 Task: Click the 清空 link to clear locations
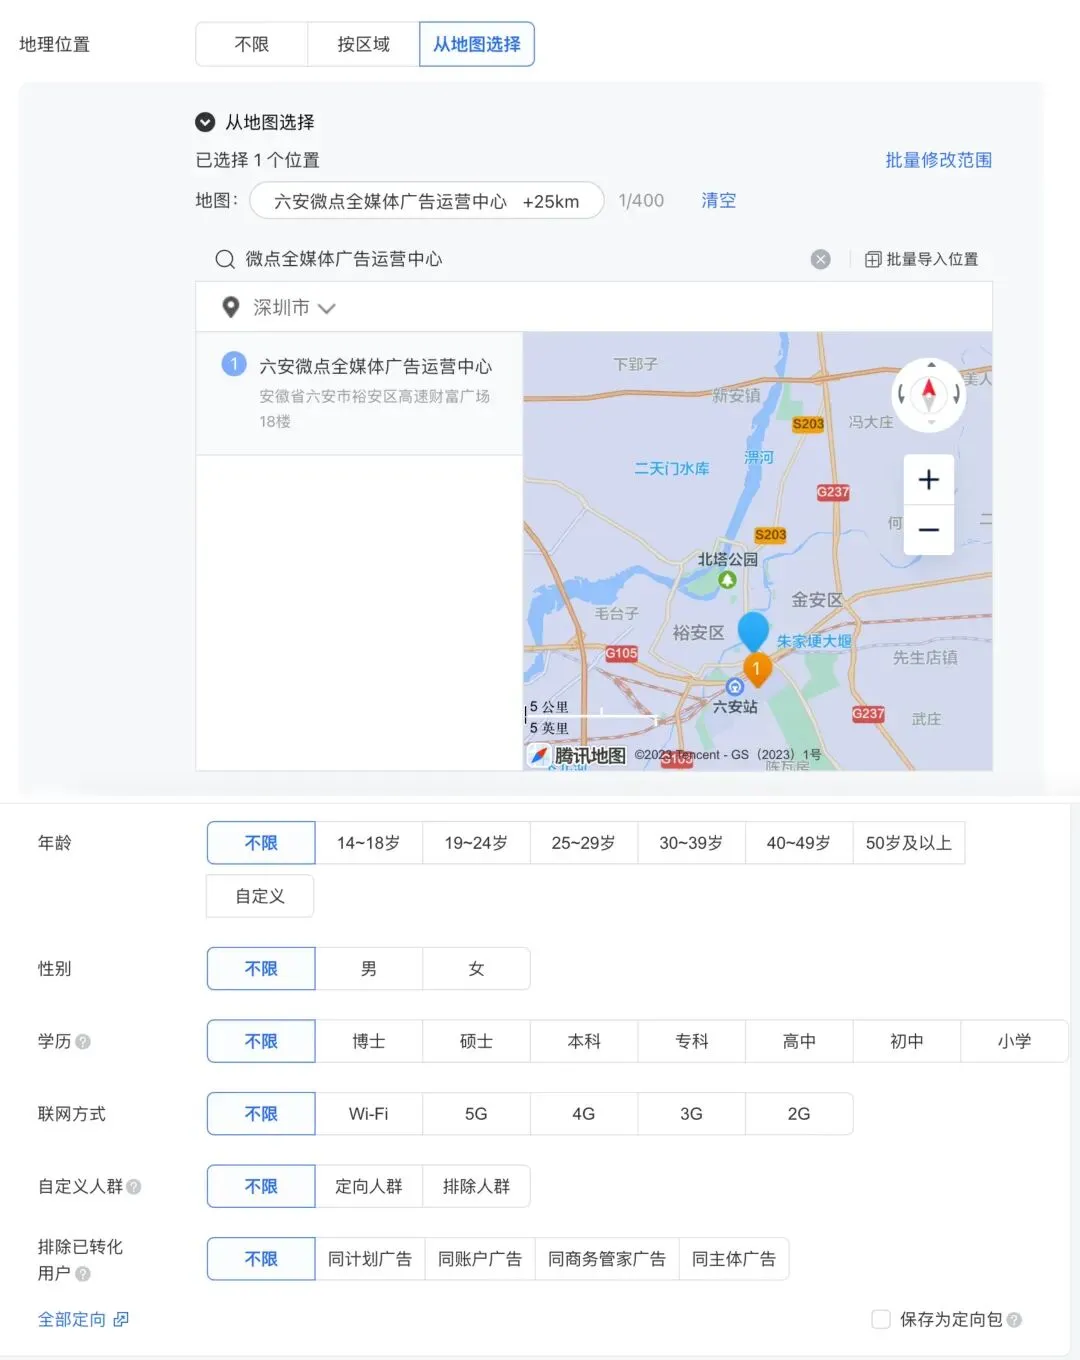(718, 200)
